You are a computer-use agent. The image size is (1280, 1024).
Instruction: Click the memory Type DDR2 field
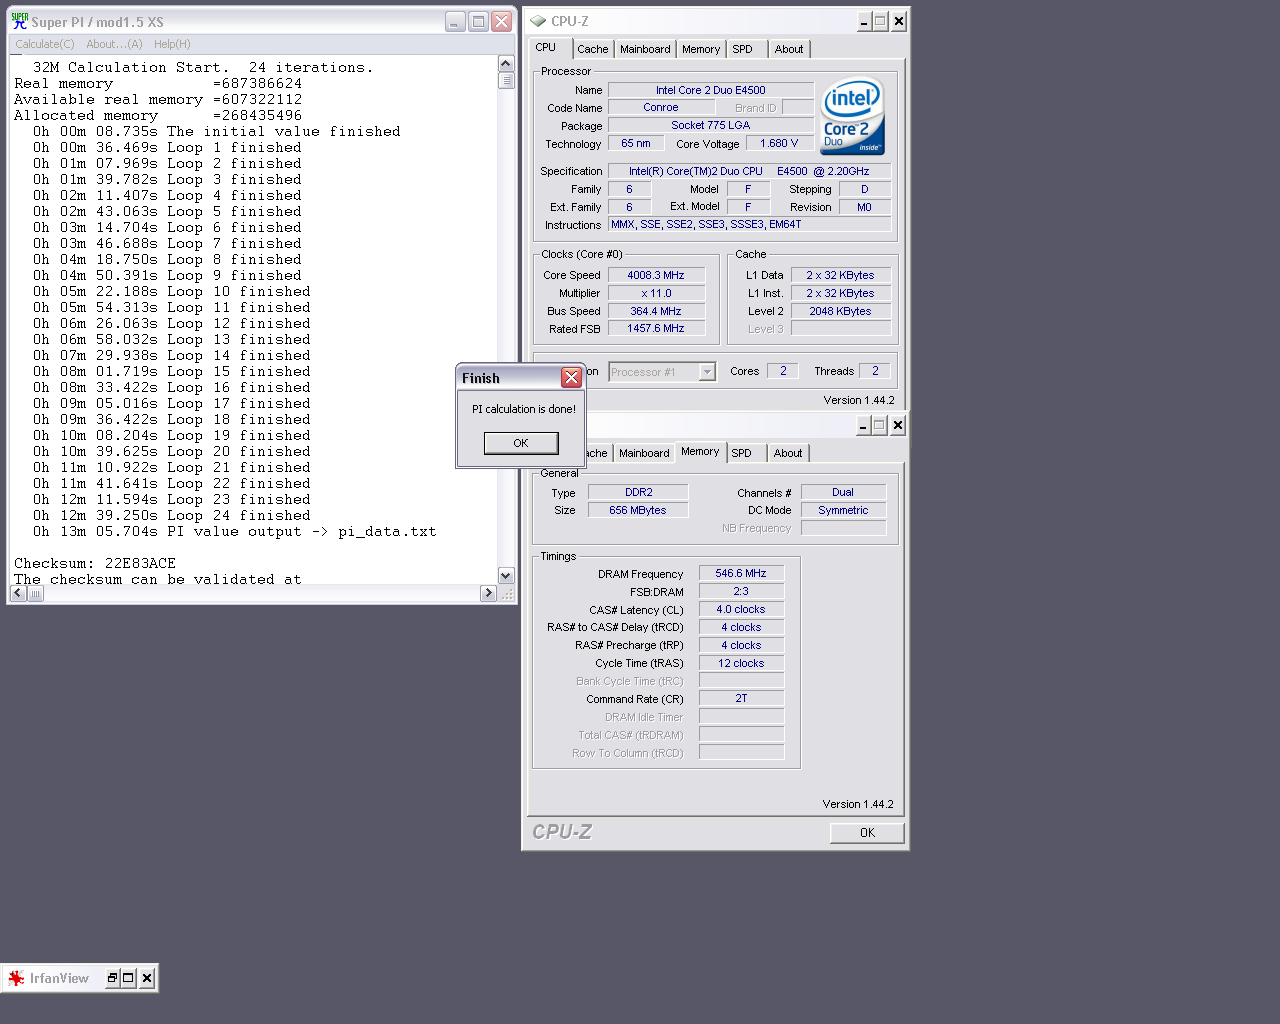(638, 493)
